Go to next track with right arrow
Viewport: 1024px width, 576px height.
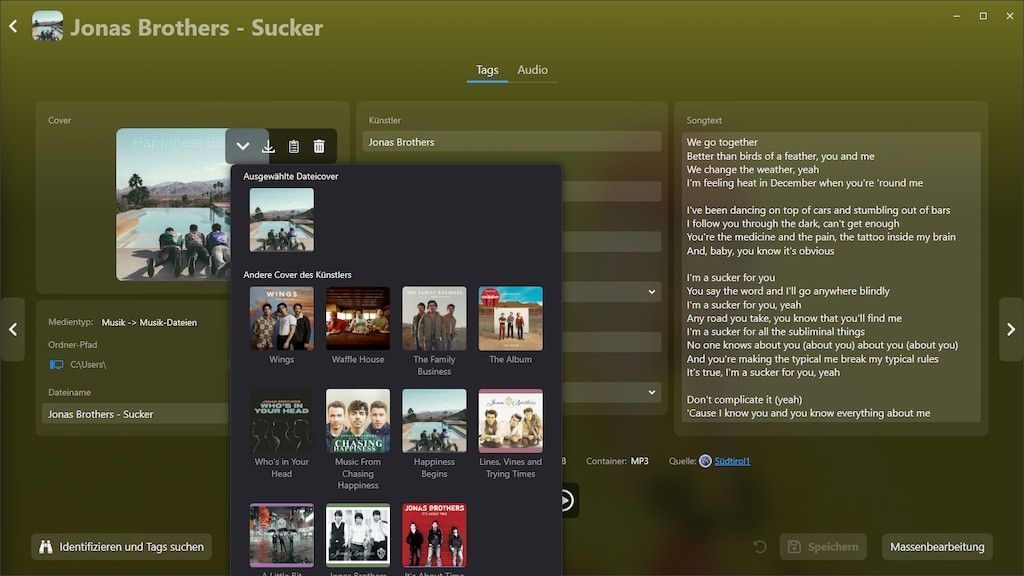[1010, 329]
